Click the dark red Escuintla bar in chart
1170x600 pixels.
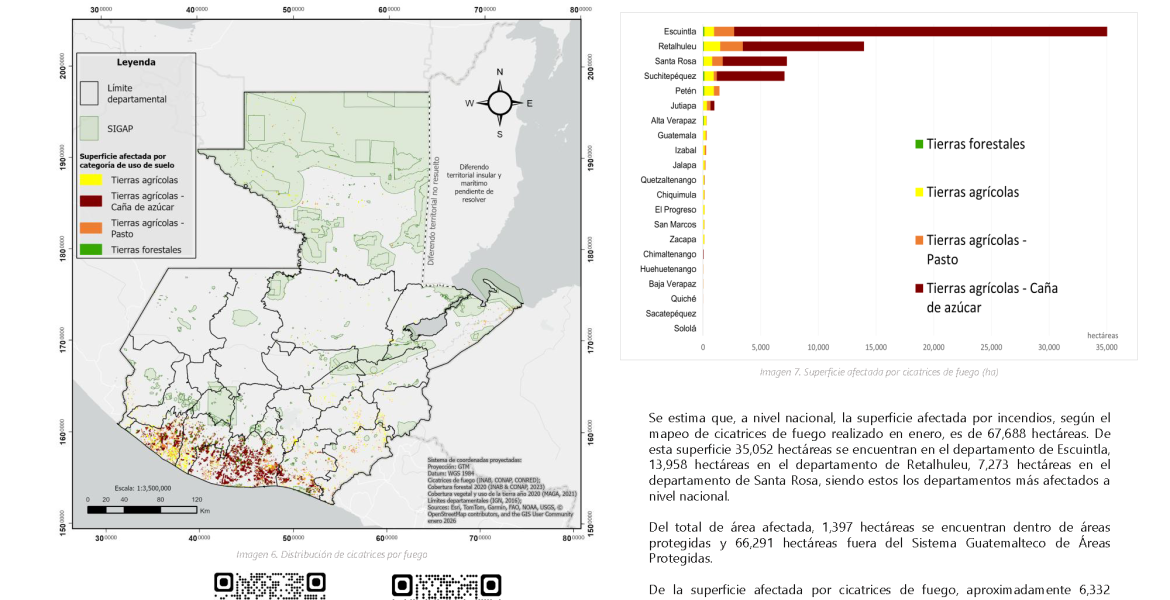(x=920, y=31)
